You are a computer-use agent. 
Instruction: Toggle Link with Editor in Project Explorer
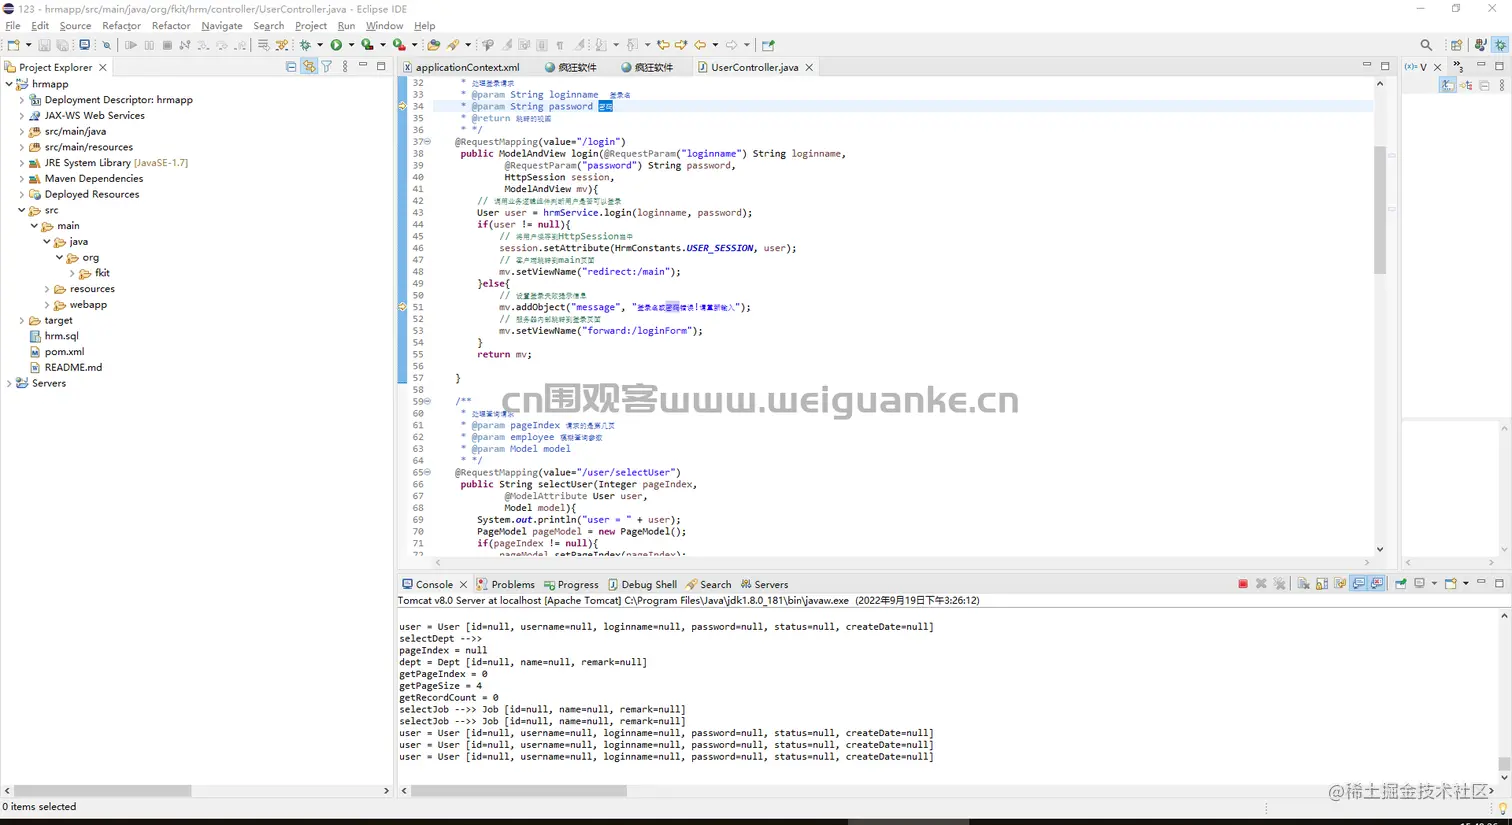[x=309, y=67]
